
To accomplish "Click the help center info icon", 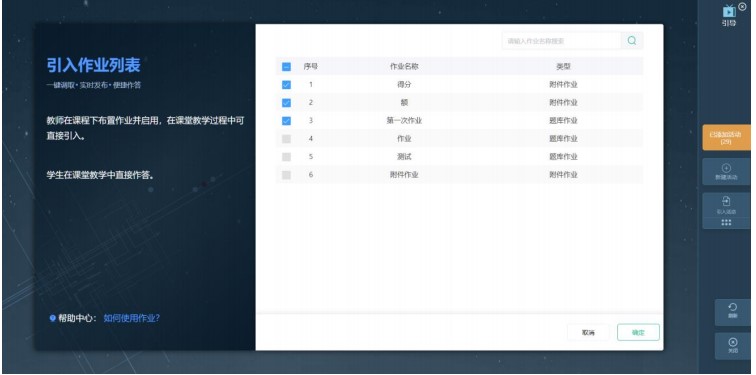I will coord(53,318).
